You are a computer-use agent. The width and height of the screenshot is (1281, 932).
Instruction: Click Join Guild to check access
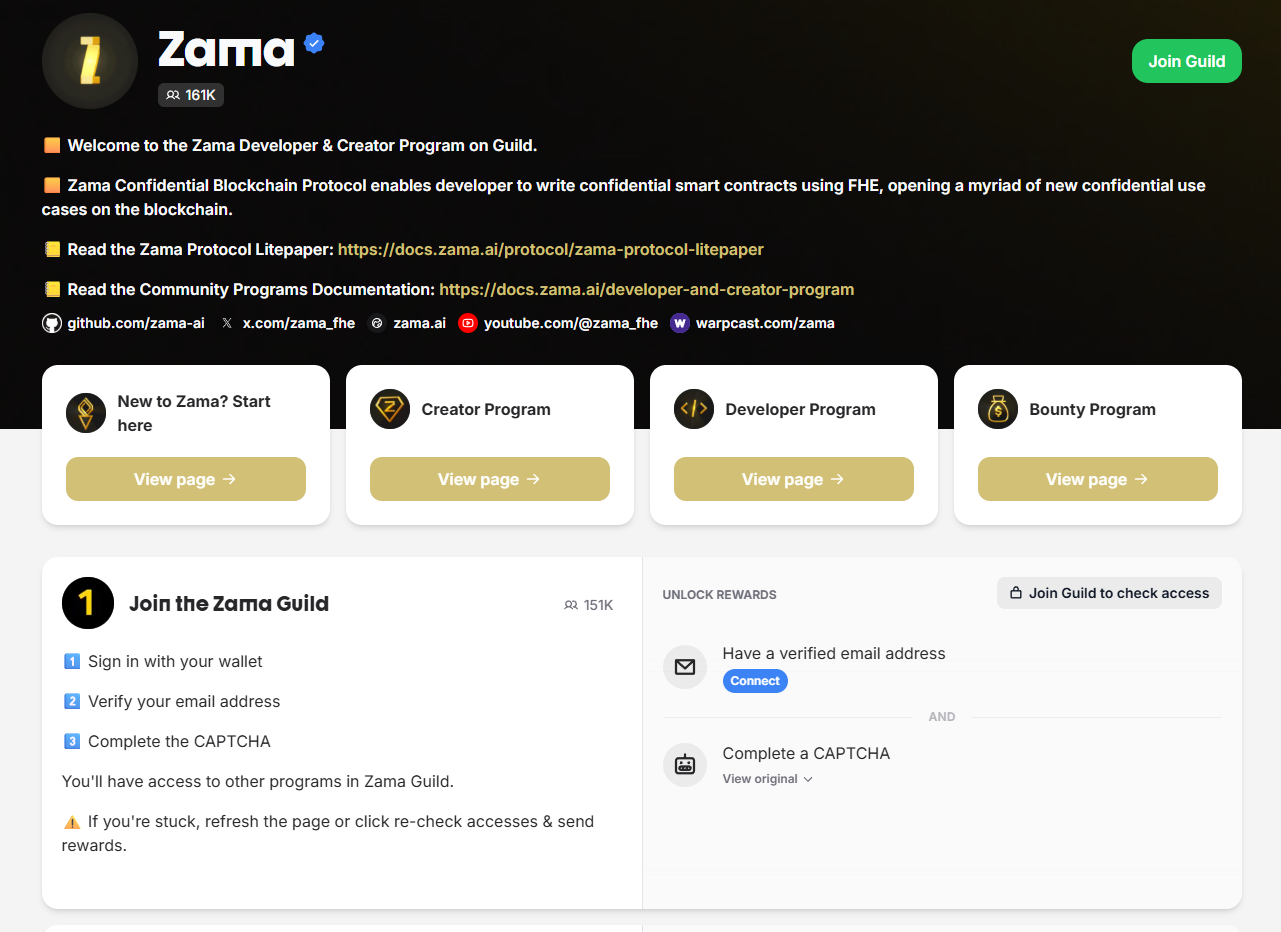coord(1109,592)
